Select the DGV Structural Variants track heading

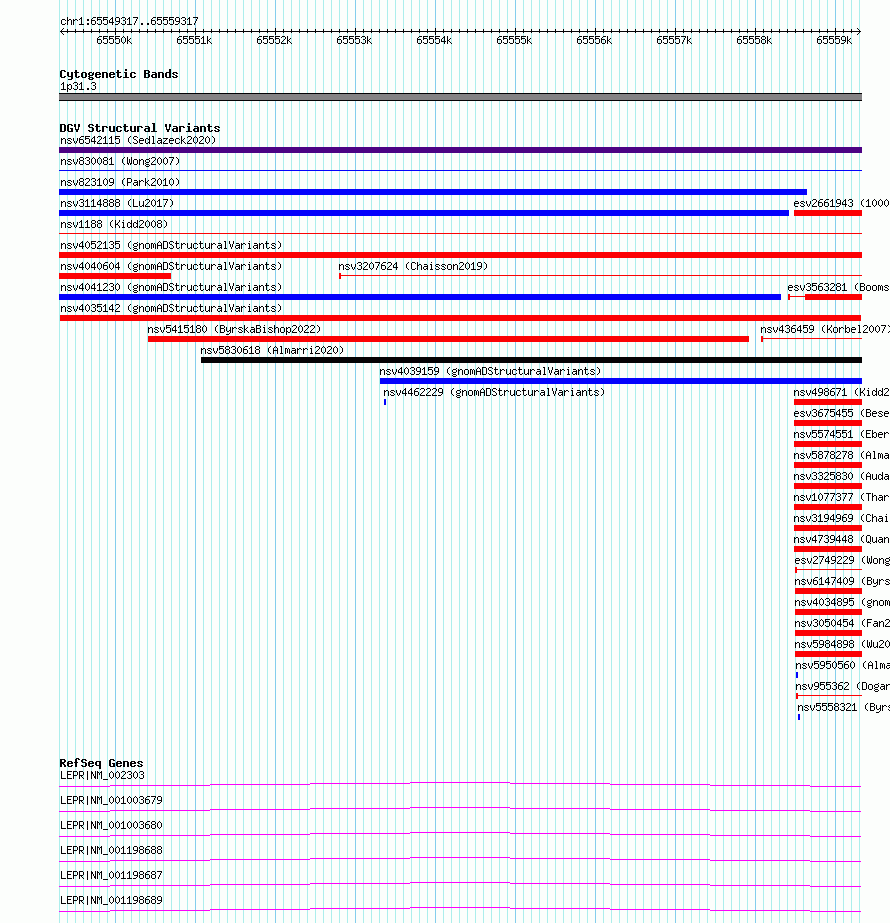click(140, 128)
